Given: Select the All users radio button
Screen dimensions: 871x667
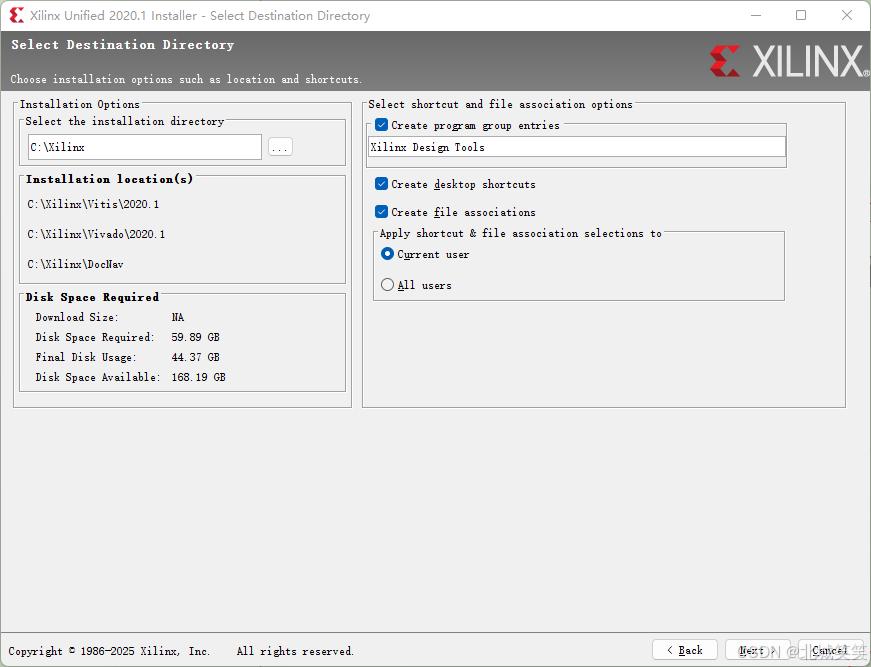Looking at the screenshot, I should click(x=387, y=285).
